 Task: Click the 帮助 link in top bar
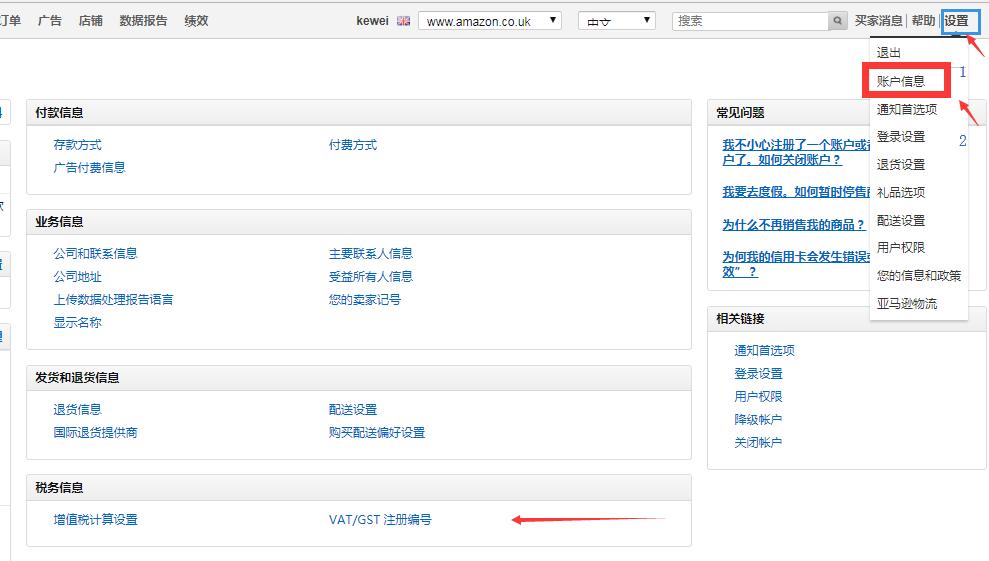(923, 21)
